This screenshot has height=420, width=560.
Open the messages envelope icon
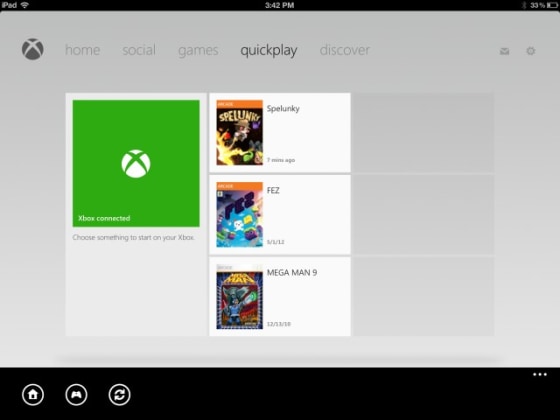pos(504,51)
